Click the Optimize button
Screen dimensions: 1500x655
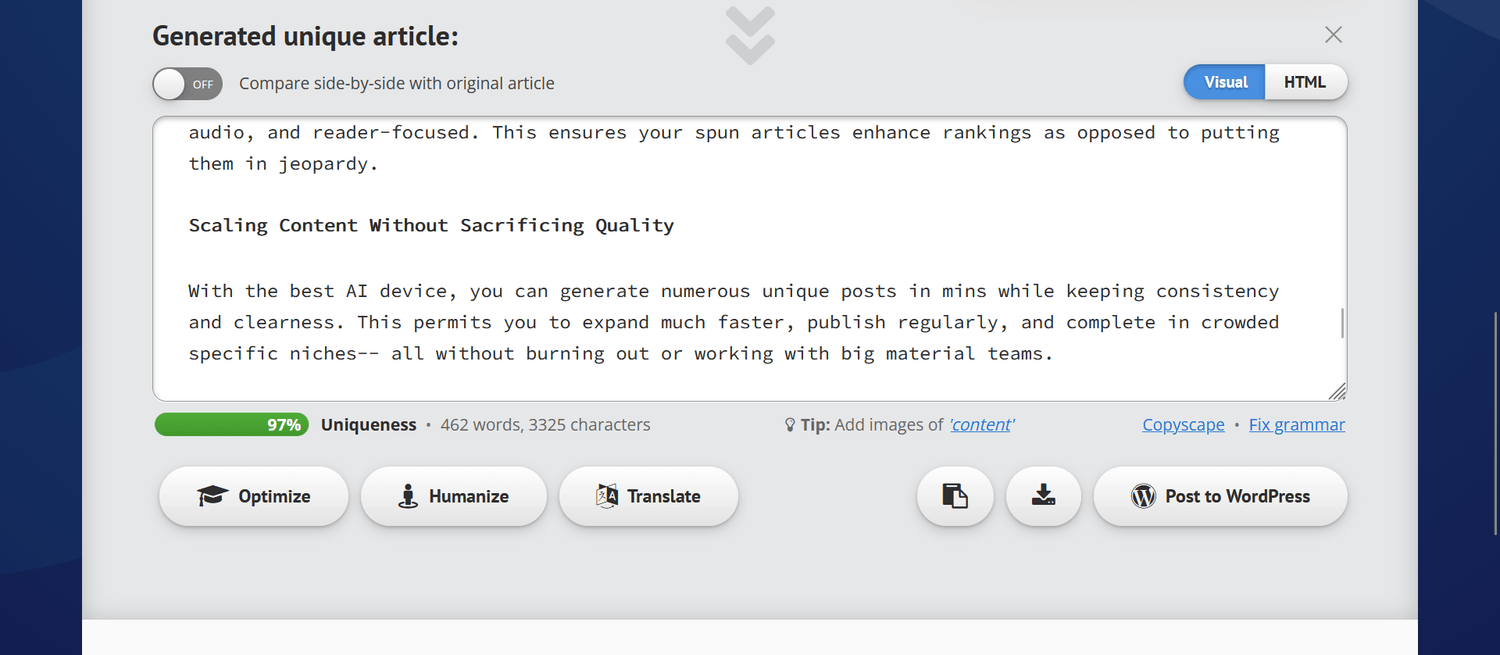coord(254,496)
